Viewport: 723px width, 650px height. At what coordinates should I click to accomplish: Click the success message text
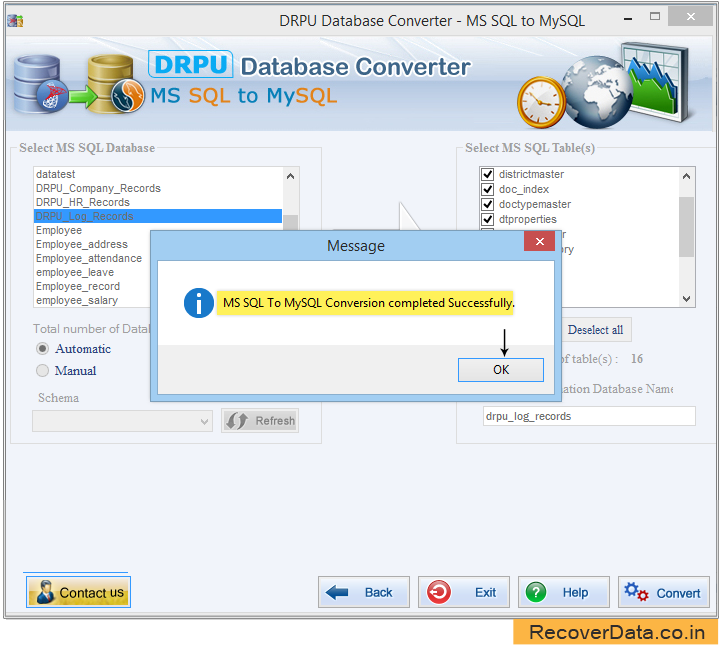click(x=368, y=303)
